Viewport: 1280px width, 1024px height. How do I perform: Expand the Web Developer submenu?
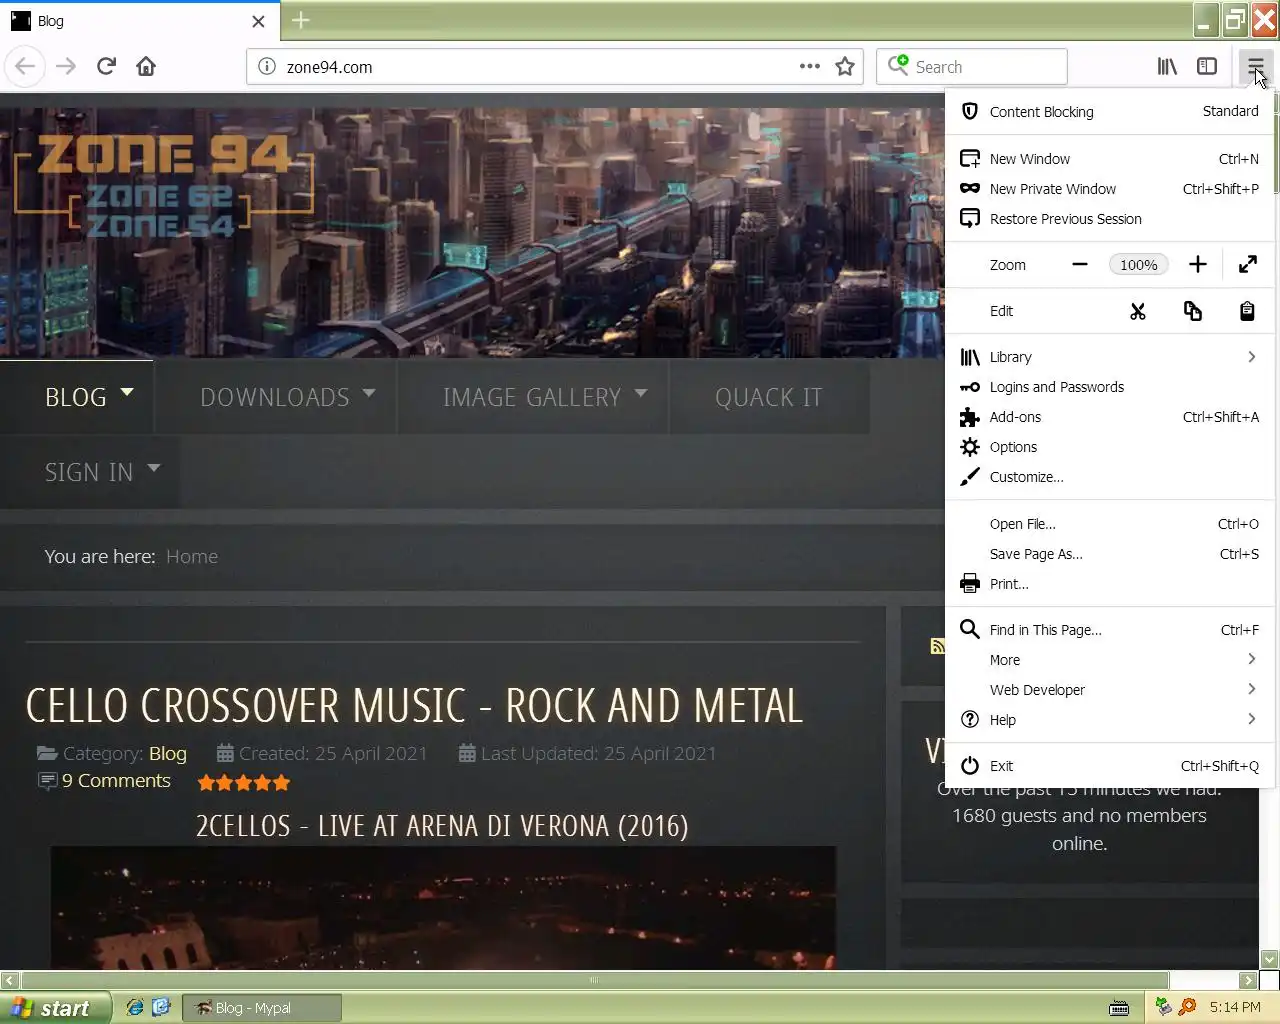click(1109, 690)
